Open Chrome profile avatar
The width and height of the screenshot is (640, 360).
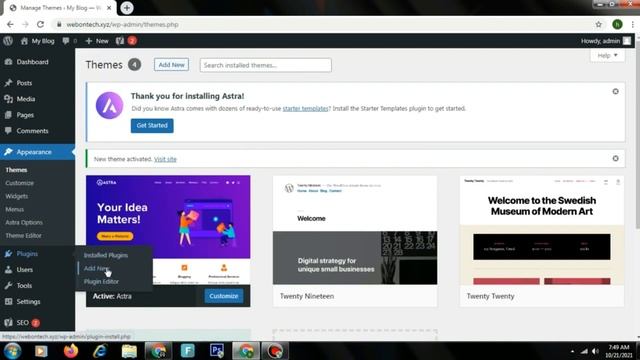pos(617,24)
